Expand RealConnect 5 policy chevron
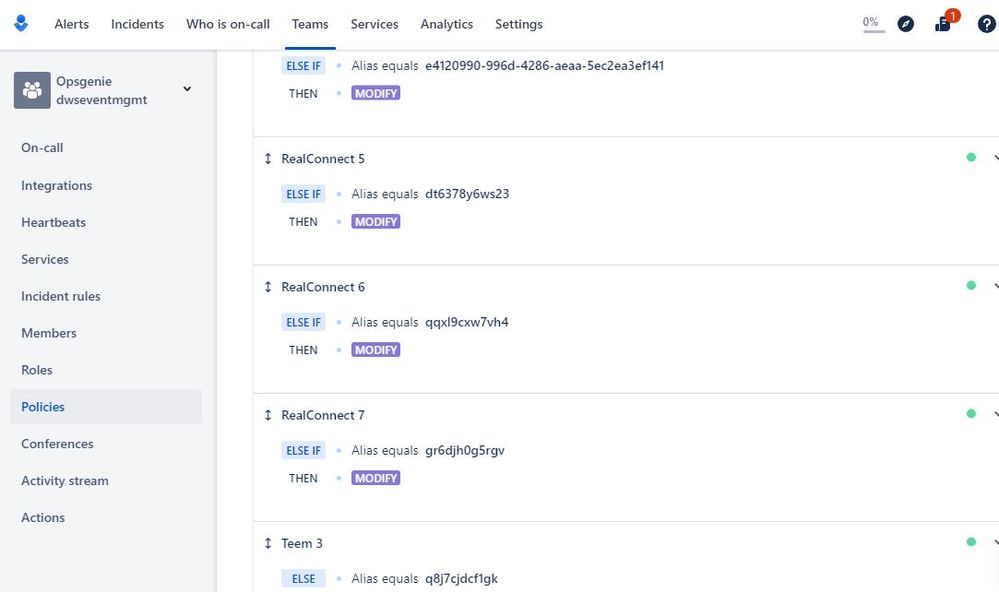The image size is (999, 592). tap(995, 157)
